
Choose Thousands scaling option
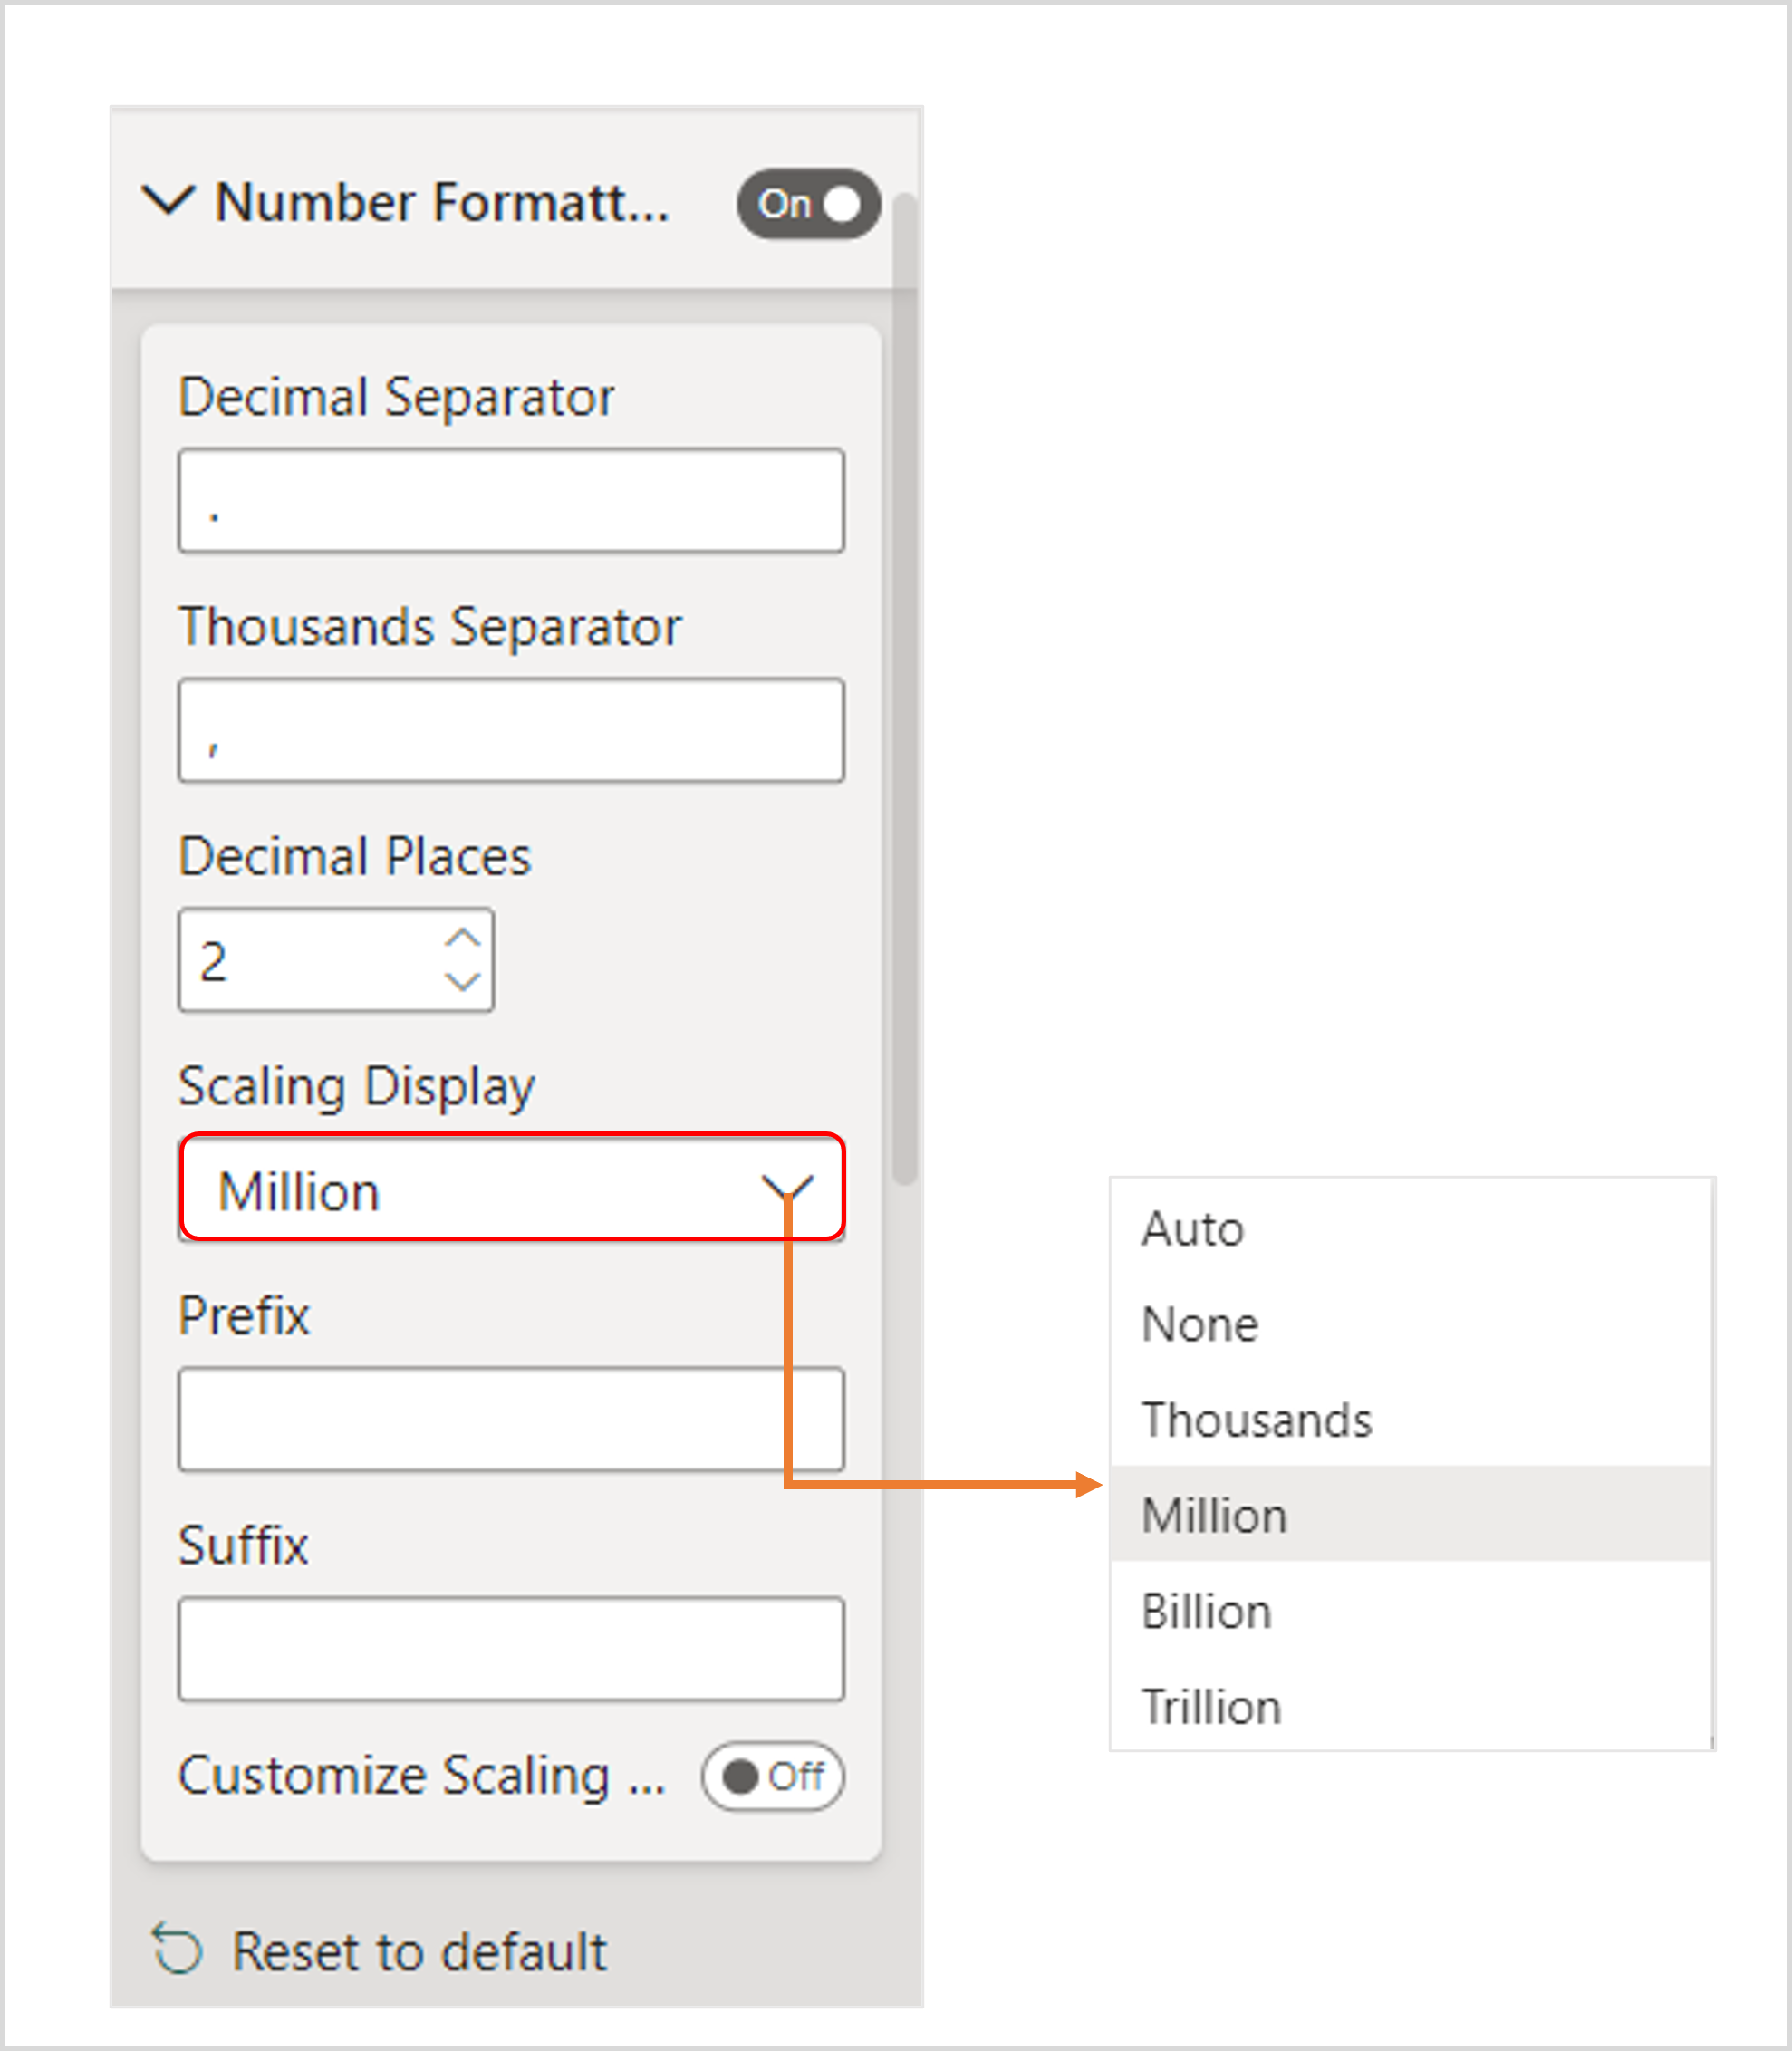point(1257,1420)
